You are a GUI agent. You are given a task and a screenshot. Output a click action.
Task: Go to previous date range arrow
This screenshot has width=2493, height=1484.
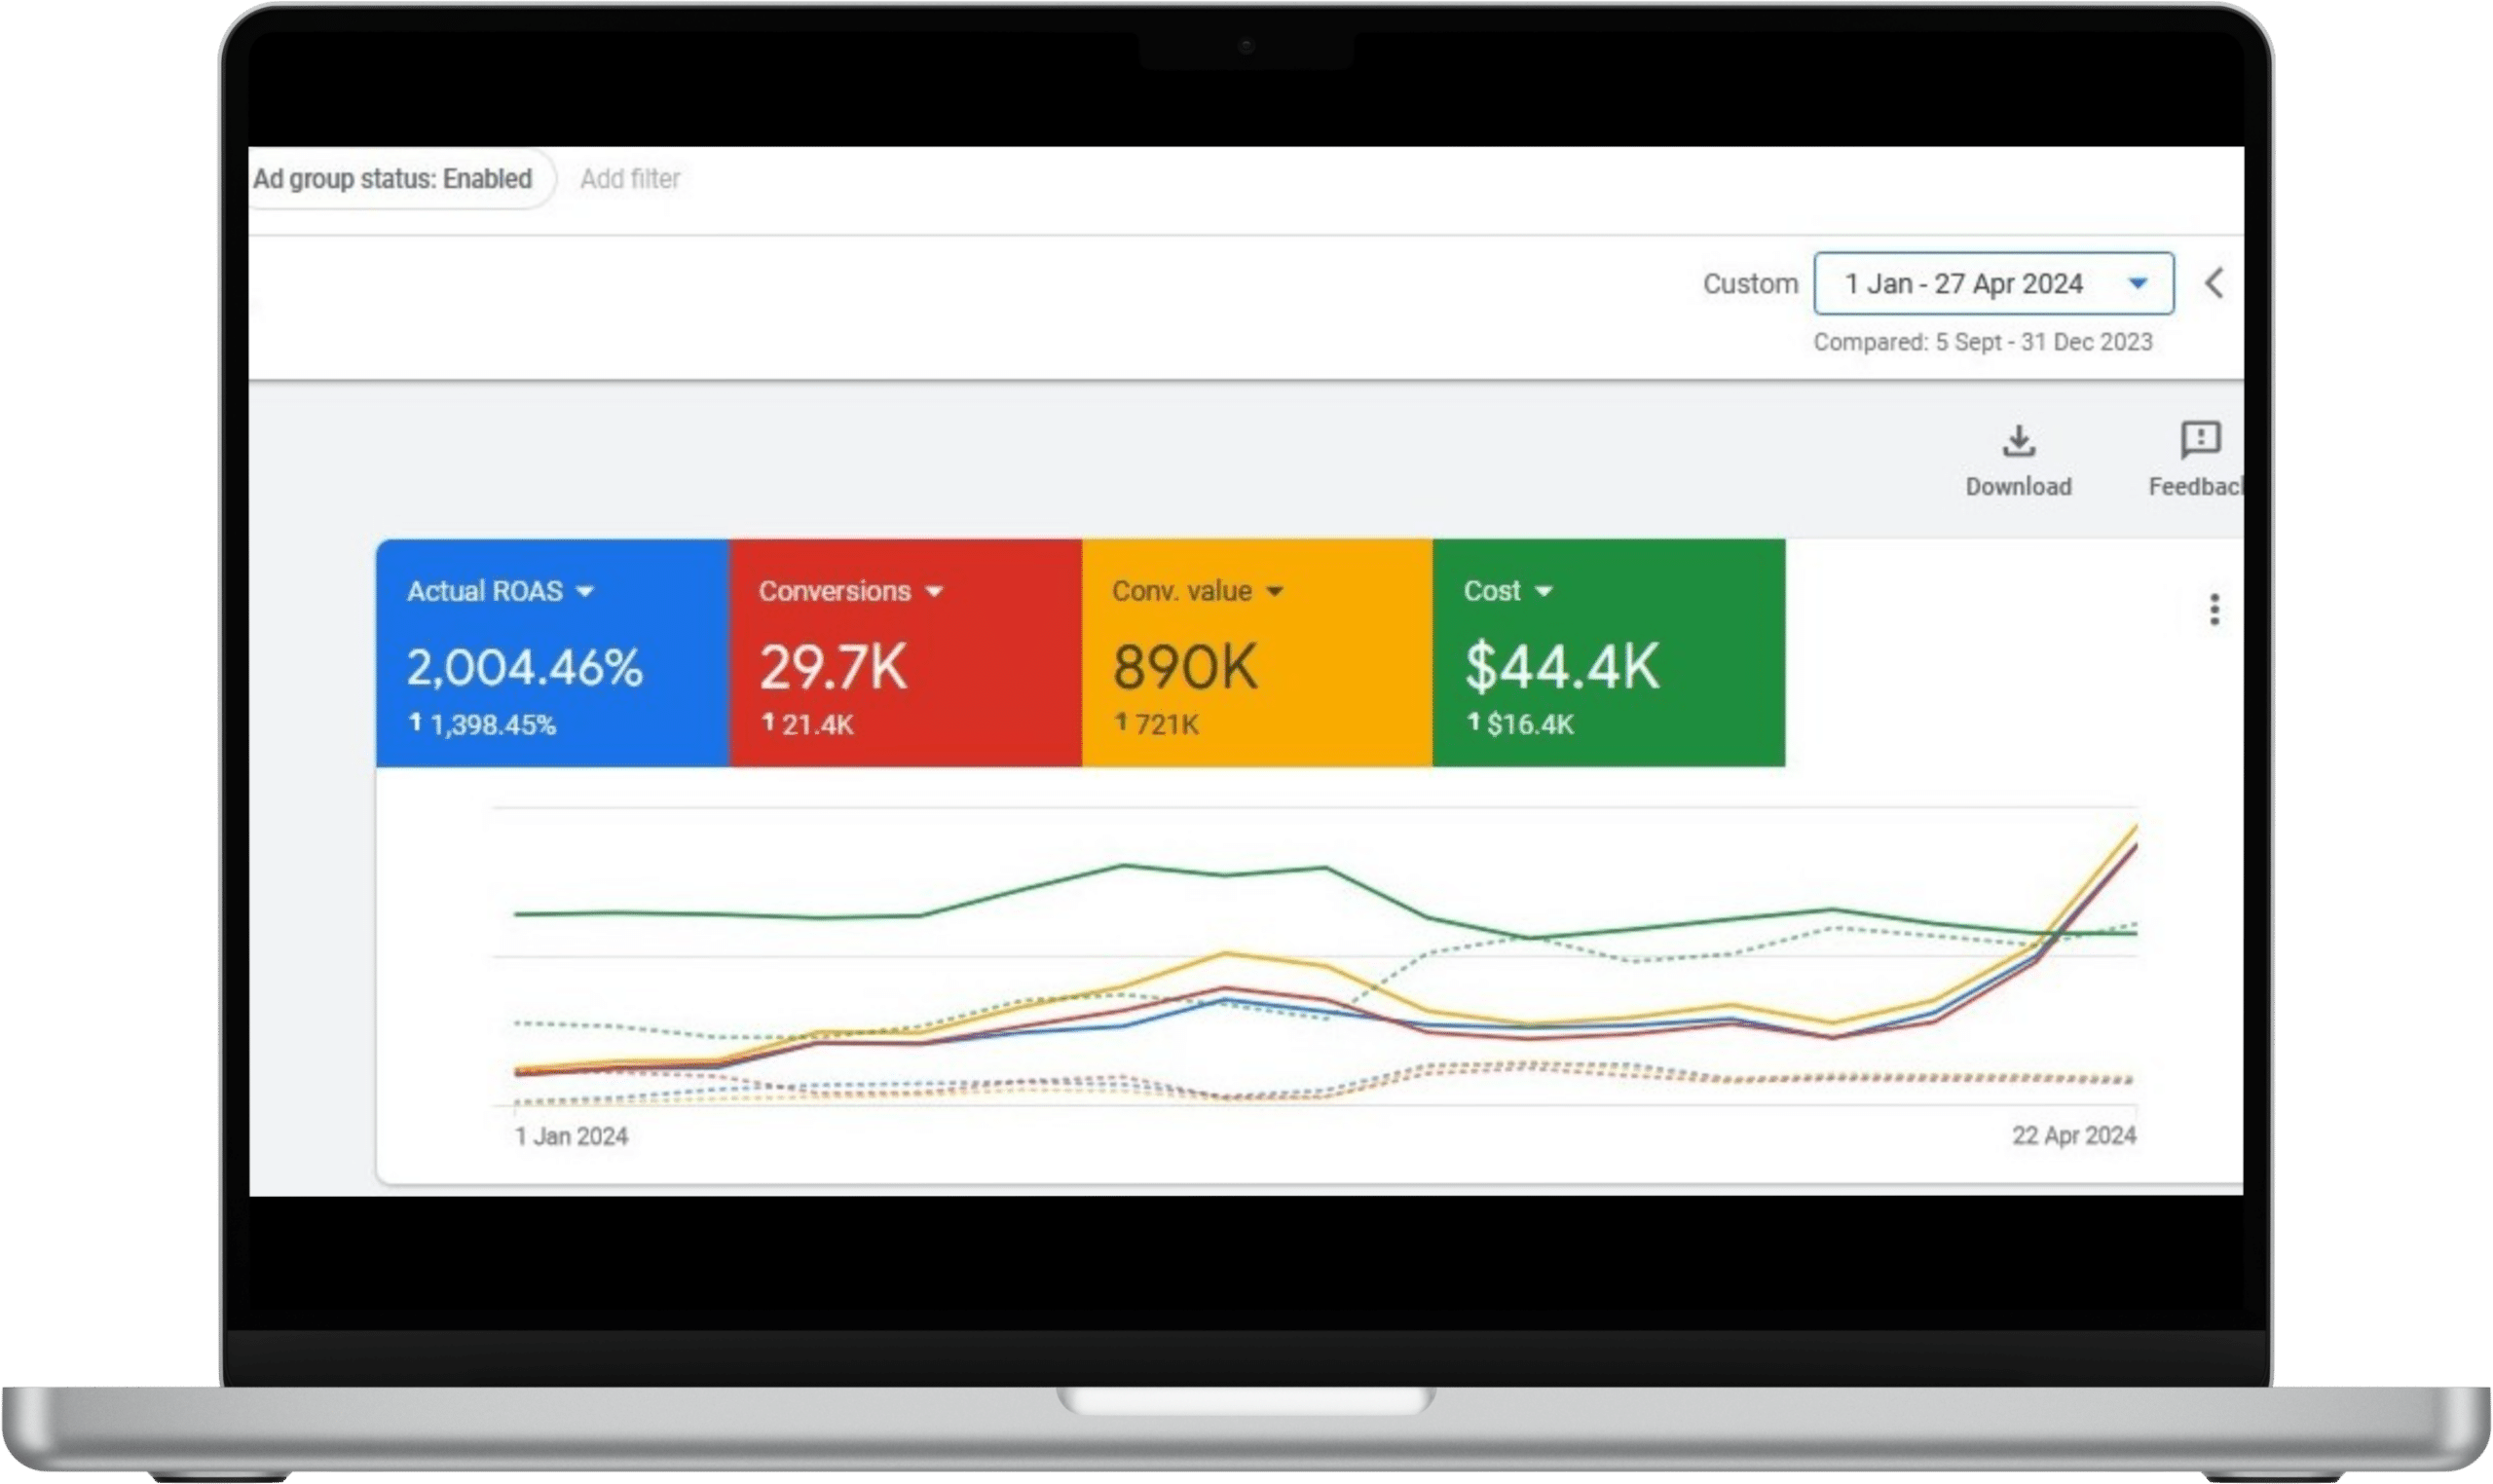pyautogui.click(x=2214, y=283)
